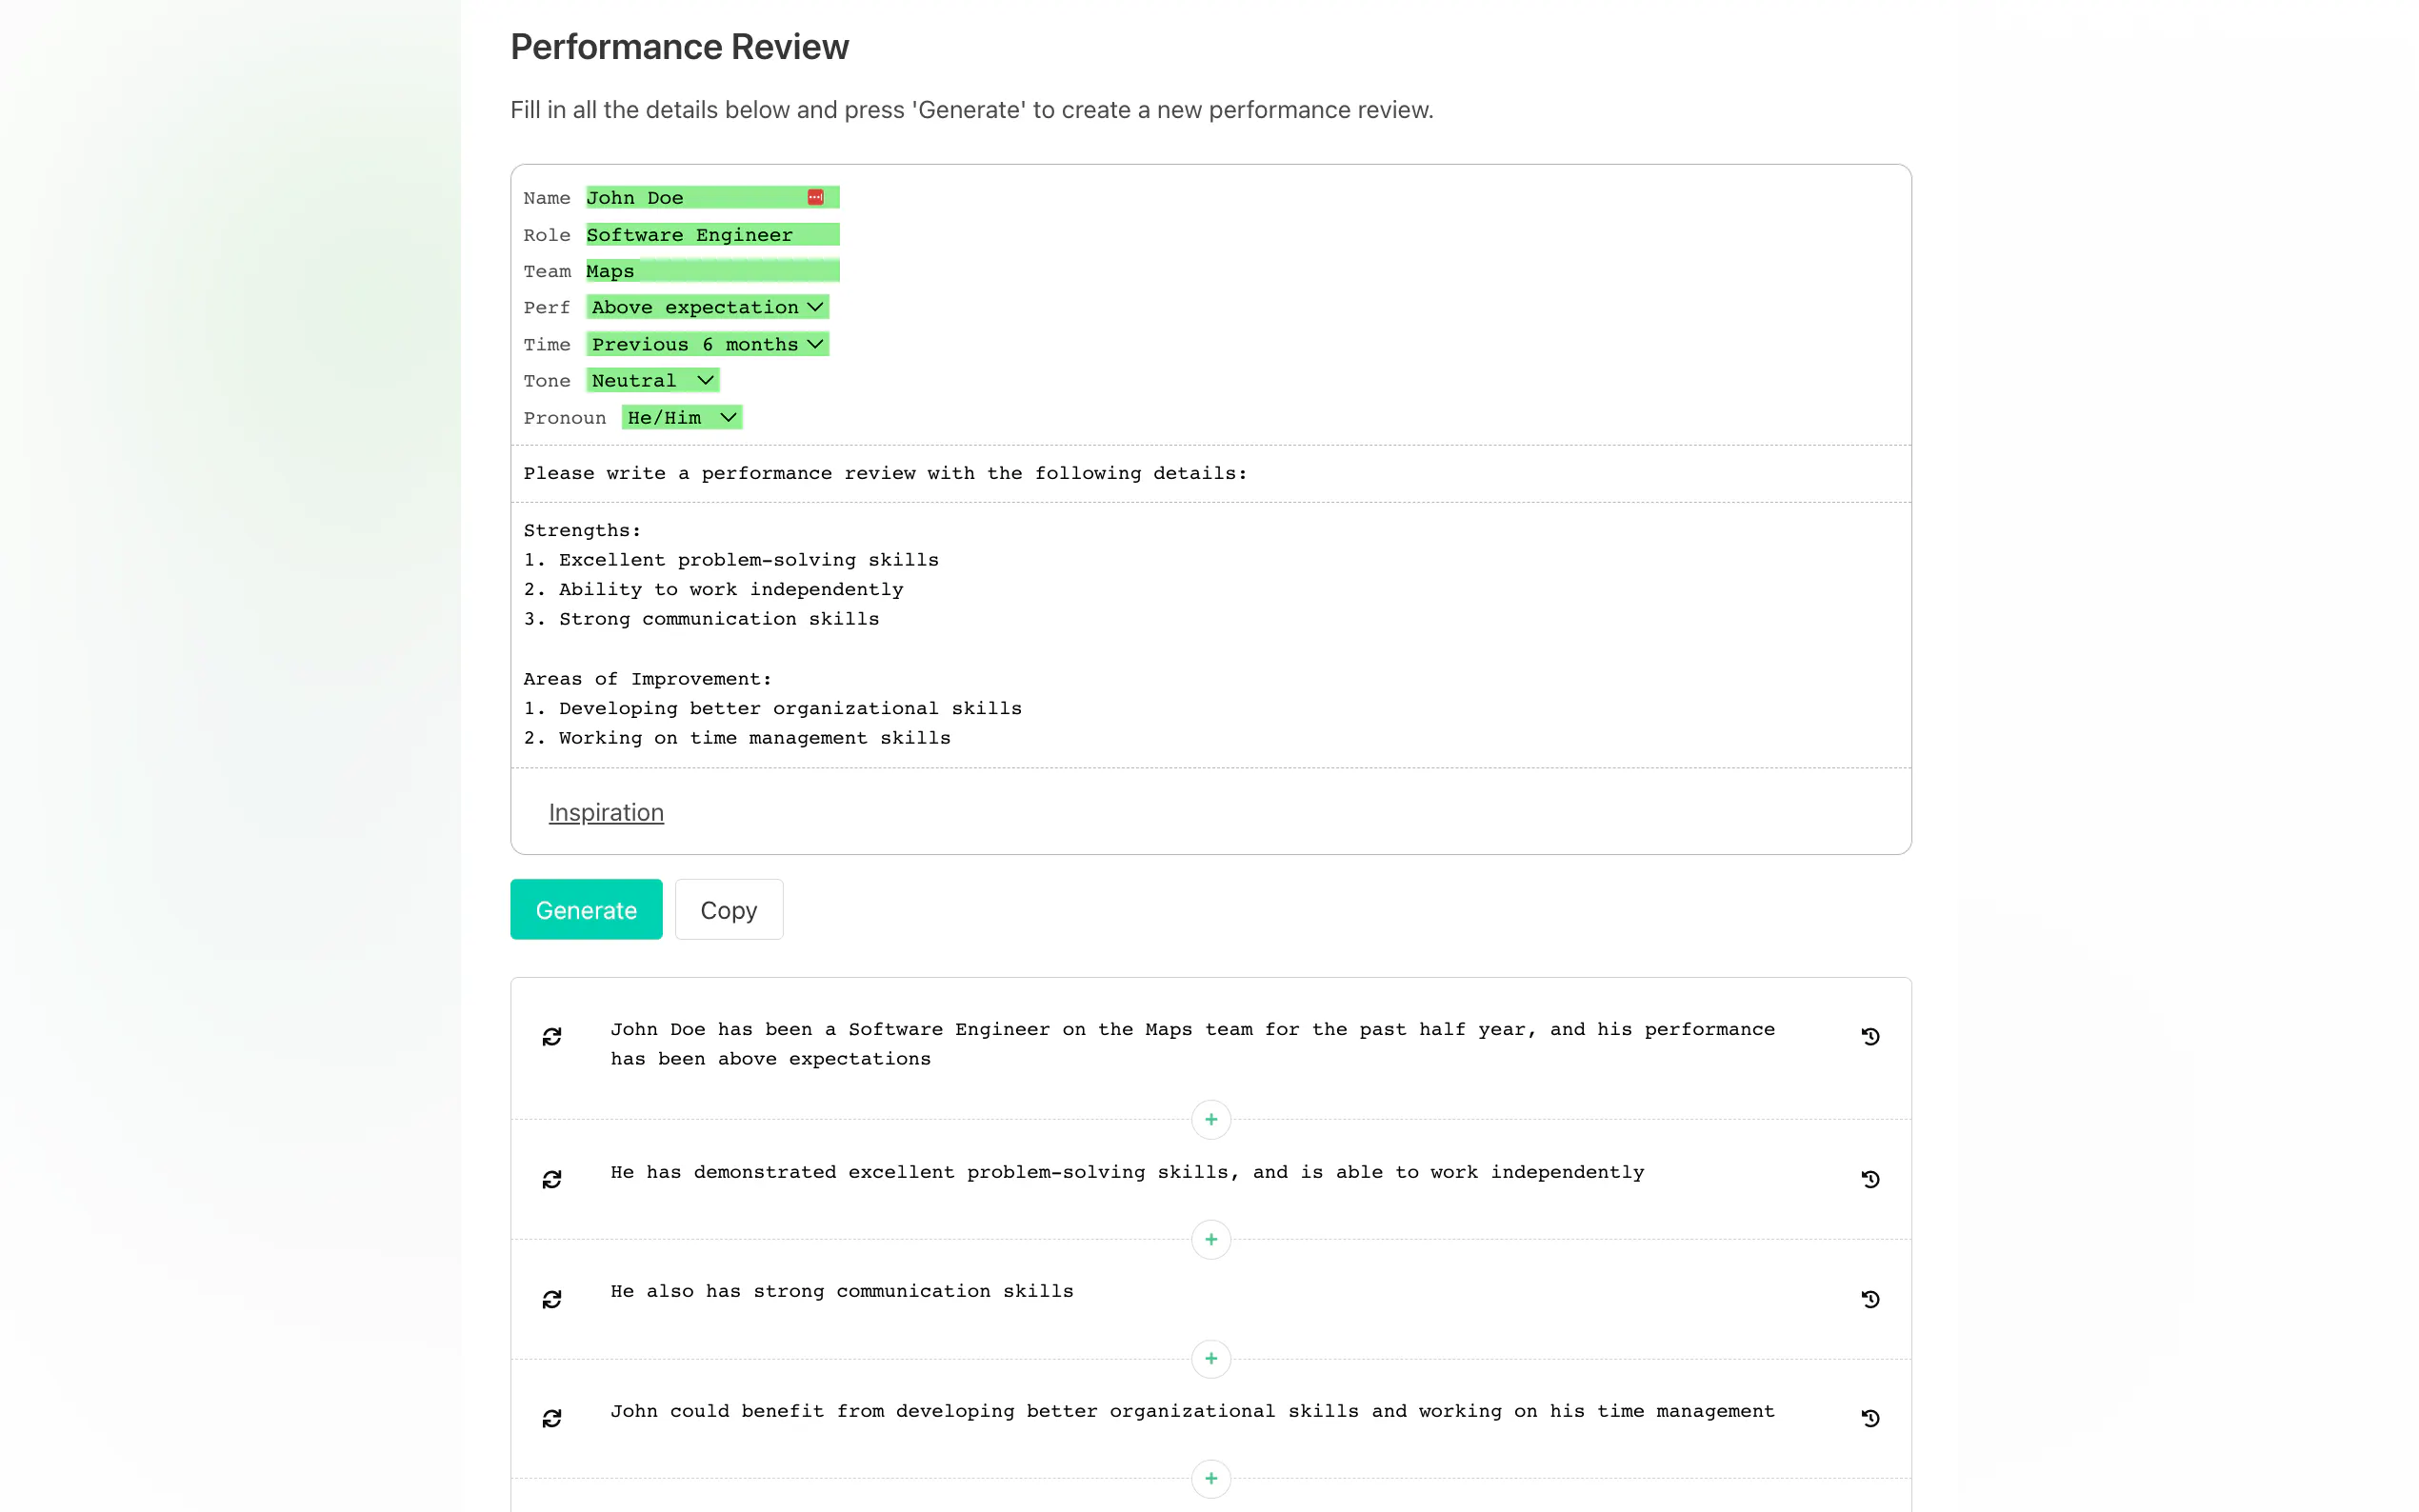Open the Time dropdown showing Previous 6 months
Image resolution: width=2419 pixels, height=1512 pixels.
coord(707,345)
